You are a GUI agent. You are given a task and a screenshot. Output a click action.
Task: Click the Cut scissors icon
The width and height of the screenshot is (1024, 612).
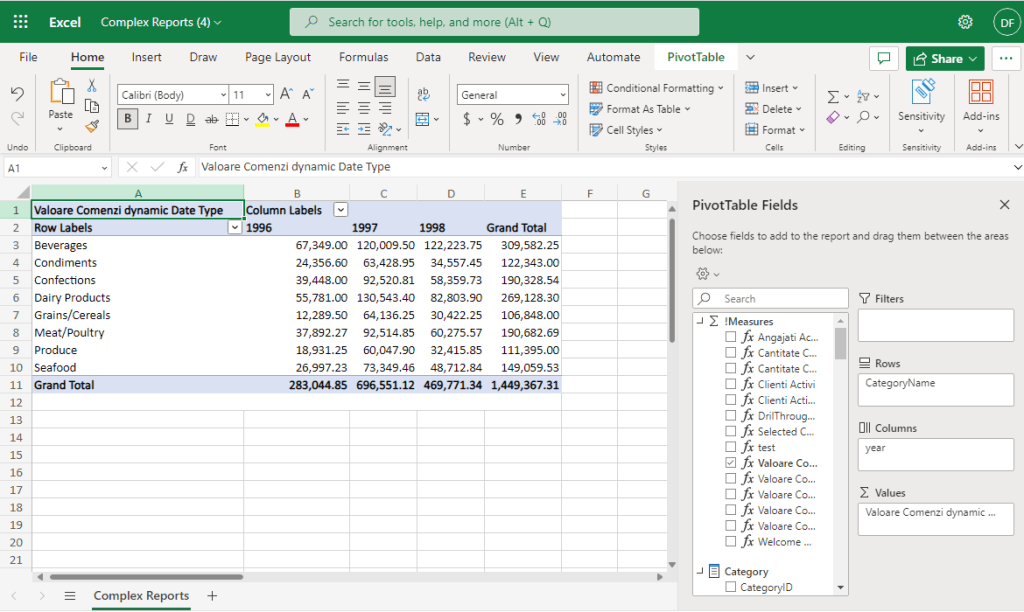[x=92, y=86]
